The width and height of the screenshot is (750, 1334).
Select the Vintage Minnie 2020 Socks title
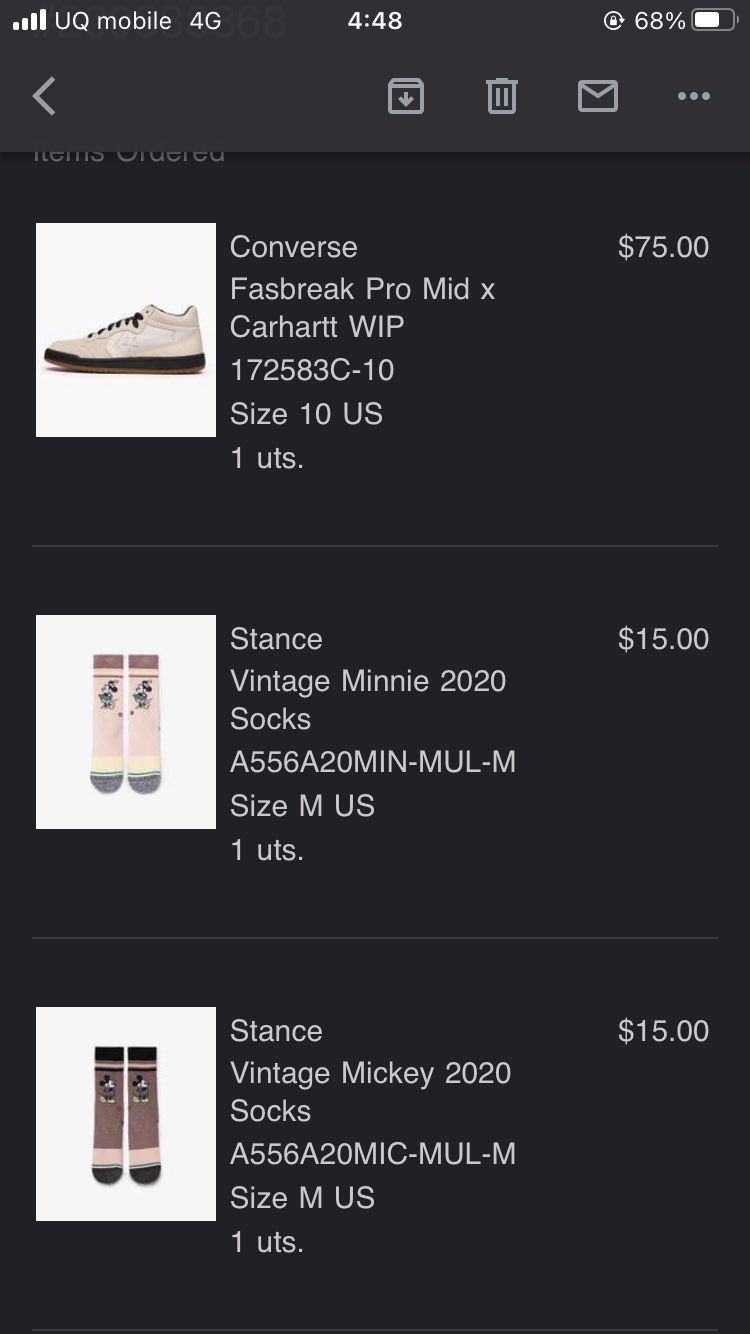pyautogui.click(x=368, y=700)
